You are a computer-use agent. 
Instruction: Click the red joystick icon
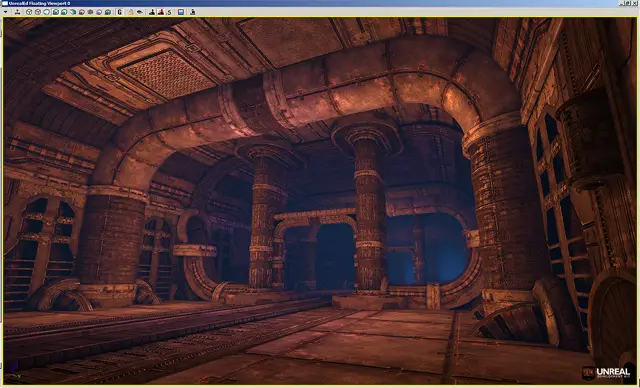tap(161, 12)
